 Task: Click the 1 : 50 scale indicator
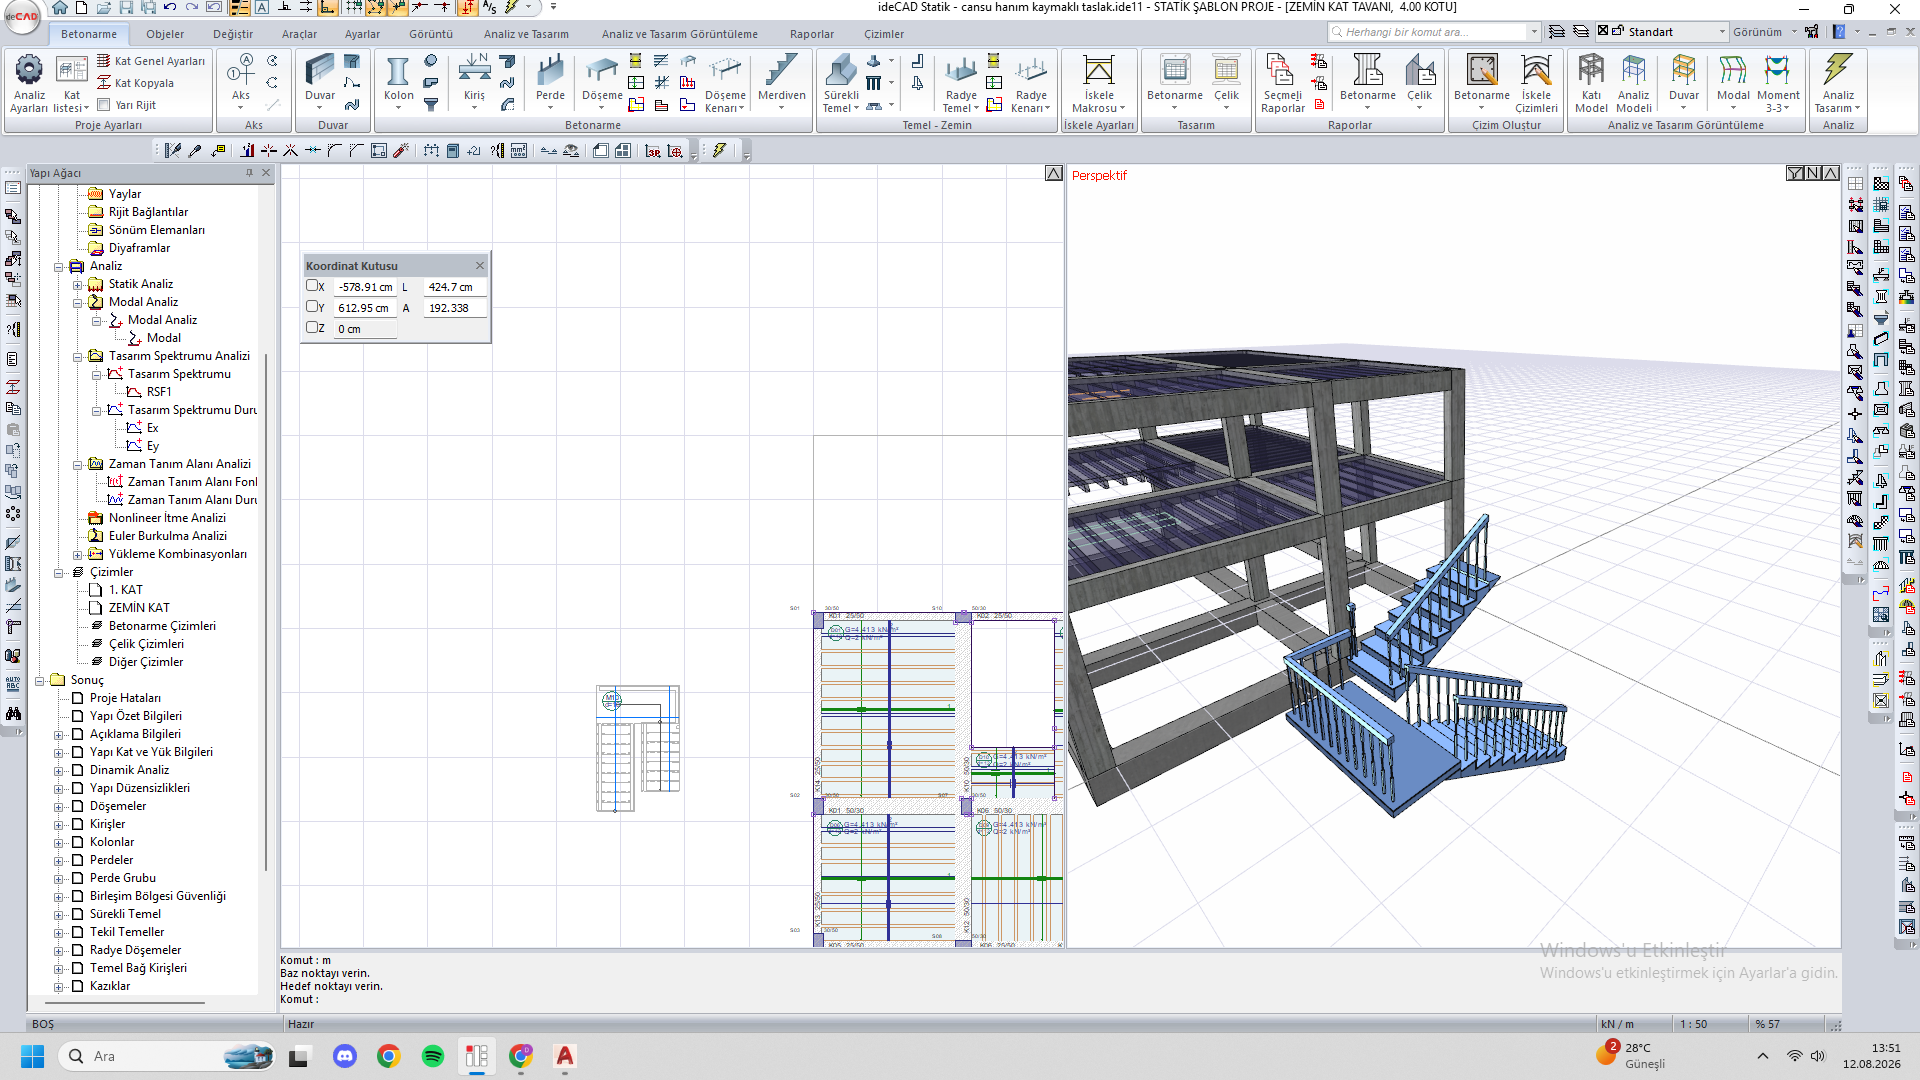1693,1024
